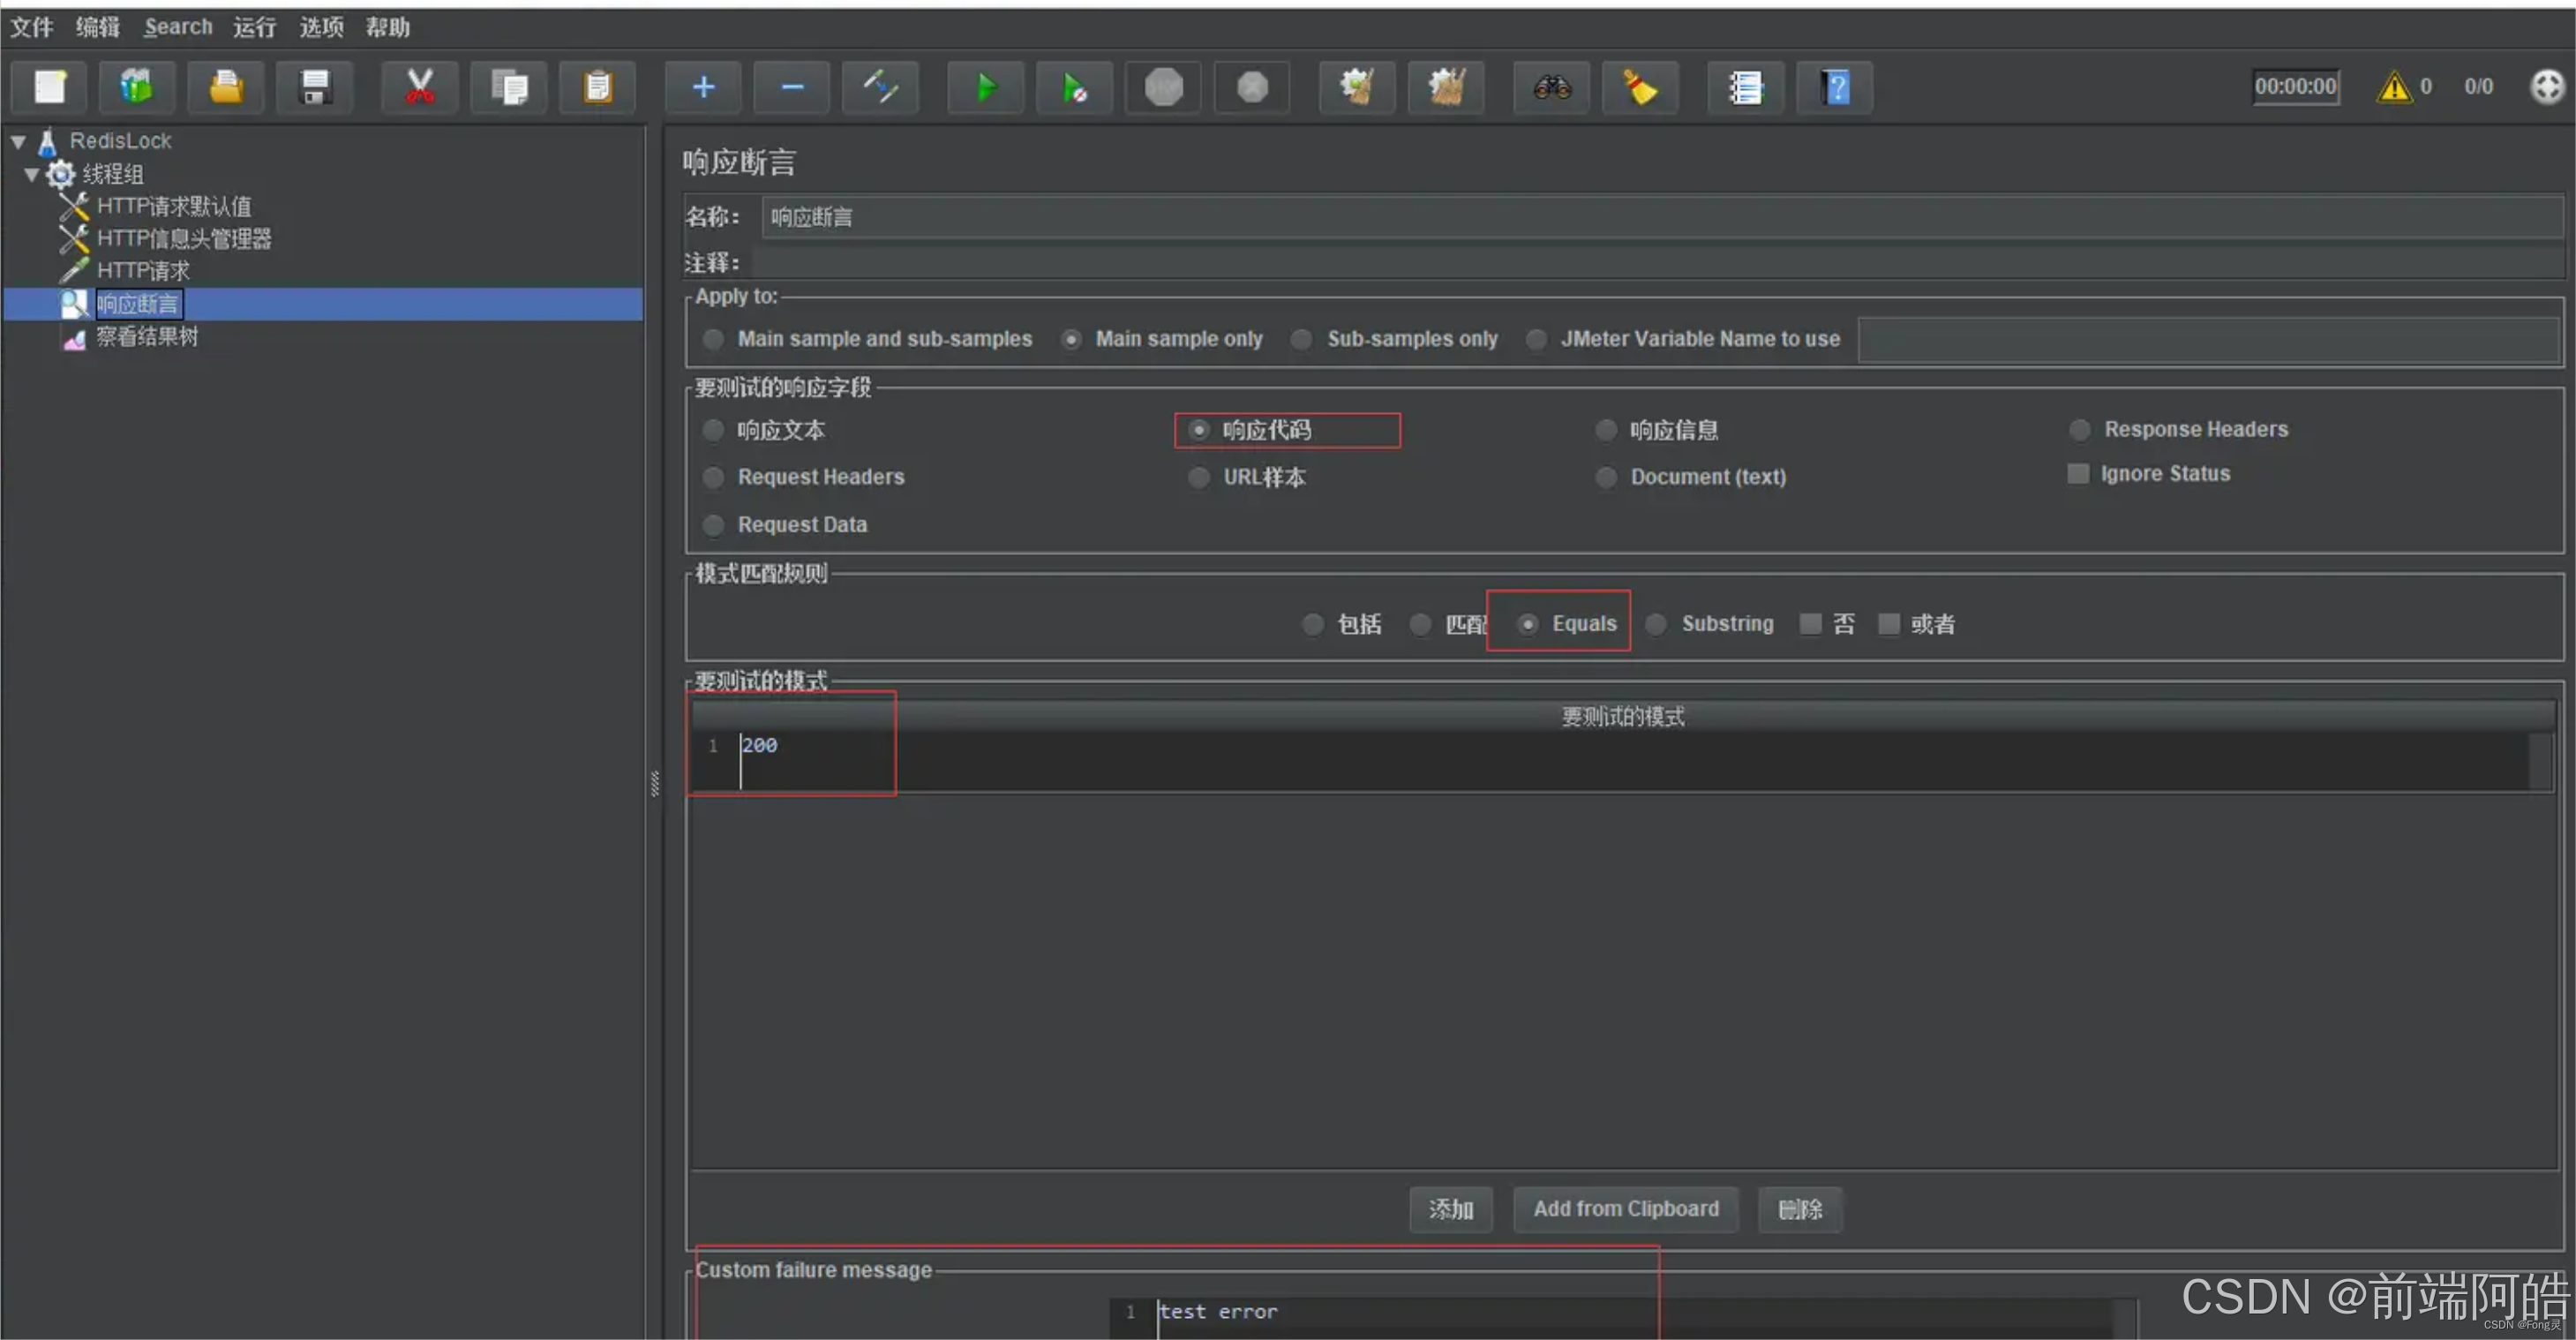Open the Function Helper list icon
The width and height of the screenshot is (2576, 1340).
[x=1745, y=88]
